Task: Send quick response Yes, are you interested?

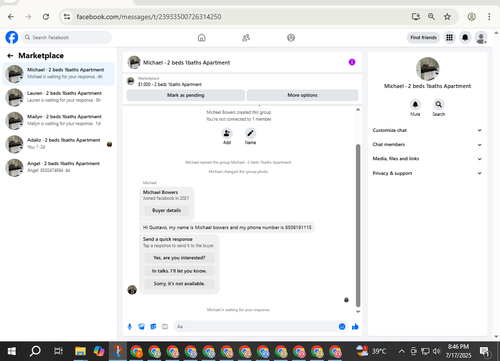Action: 179,258
